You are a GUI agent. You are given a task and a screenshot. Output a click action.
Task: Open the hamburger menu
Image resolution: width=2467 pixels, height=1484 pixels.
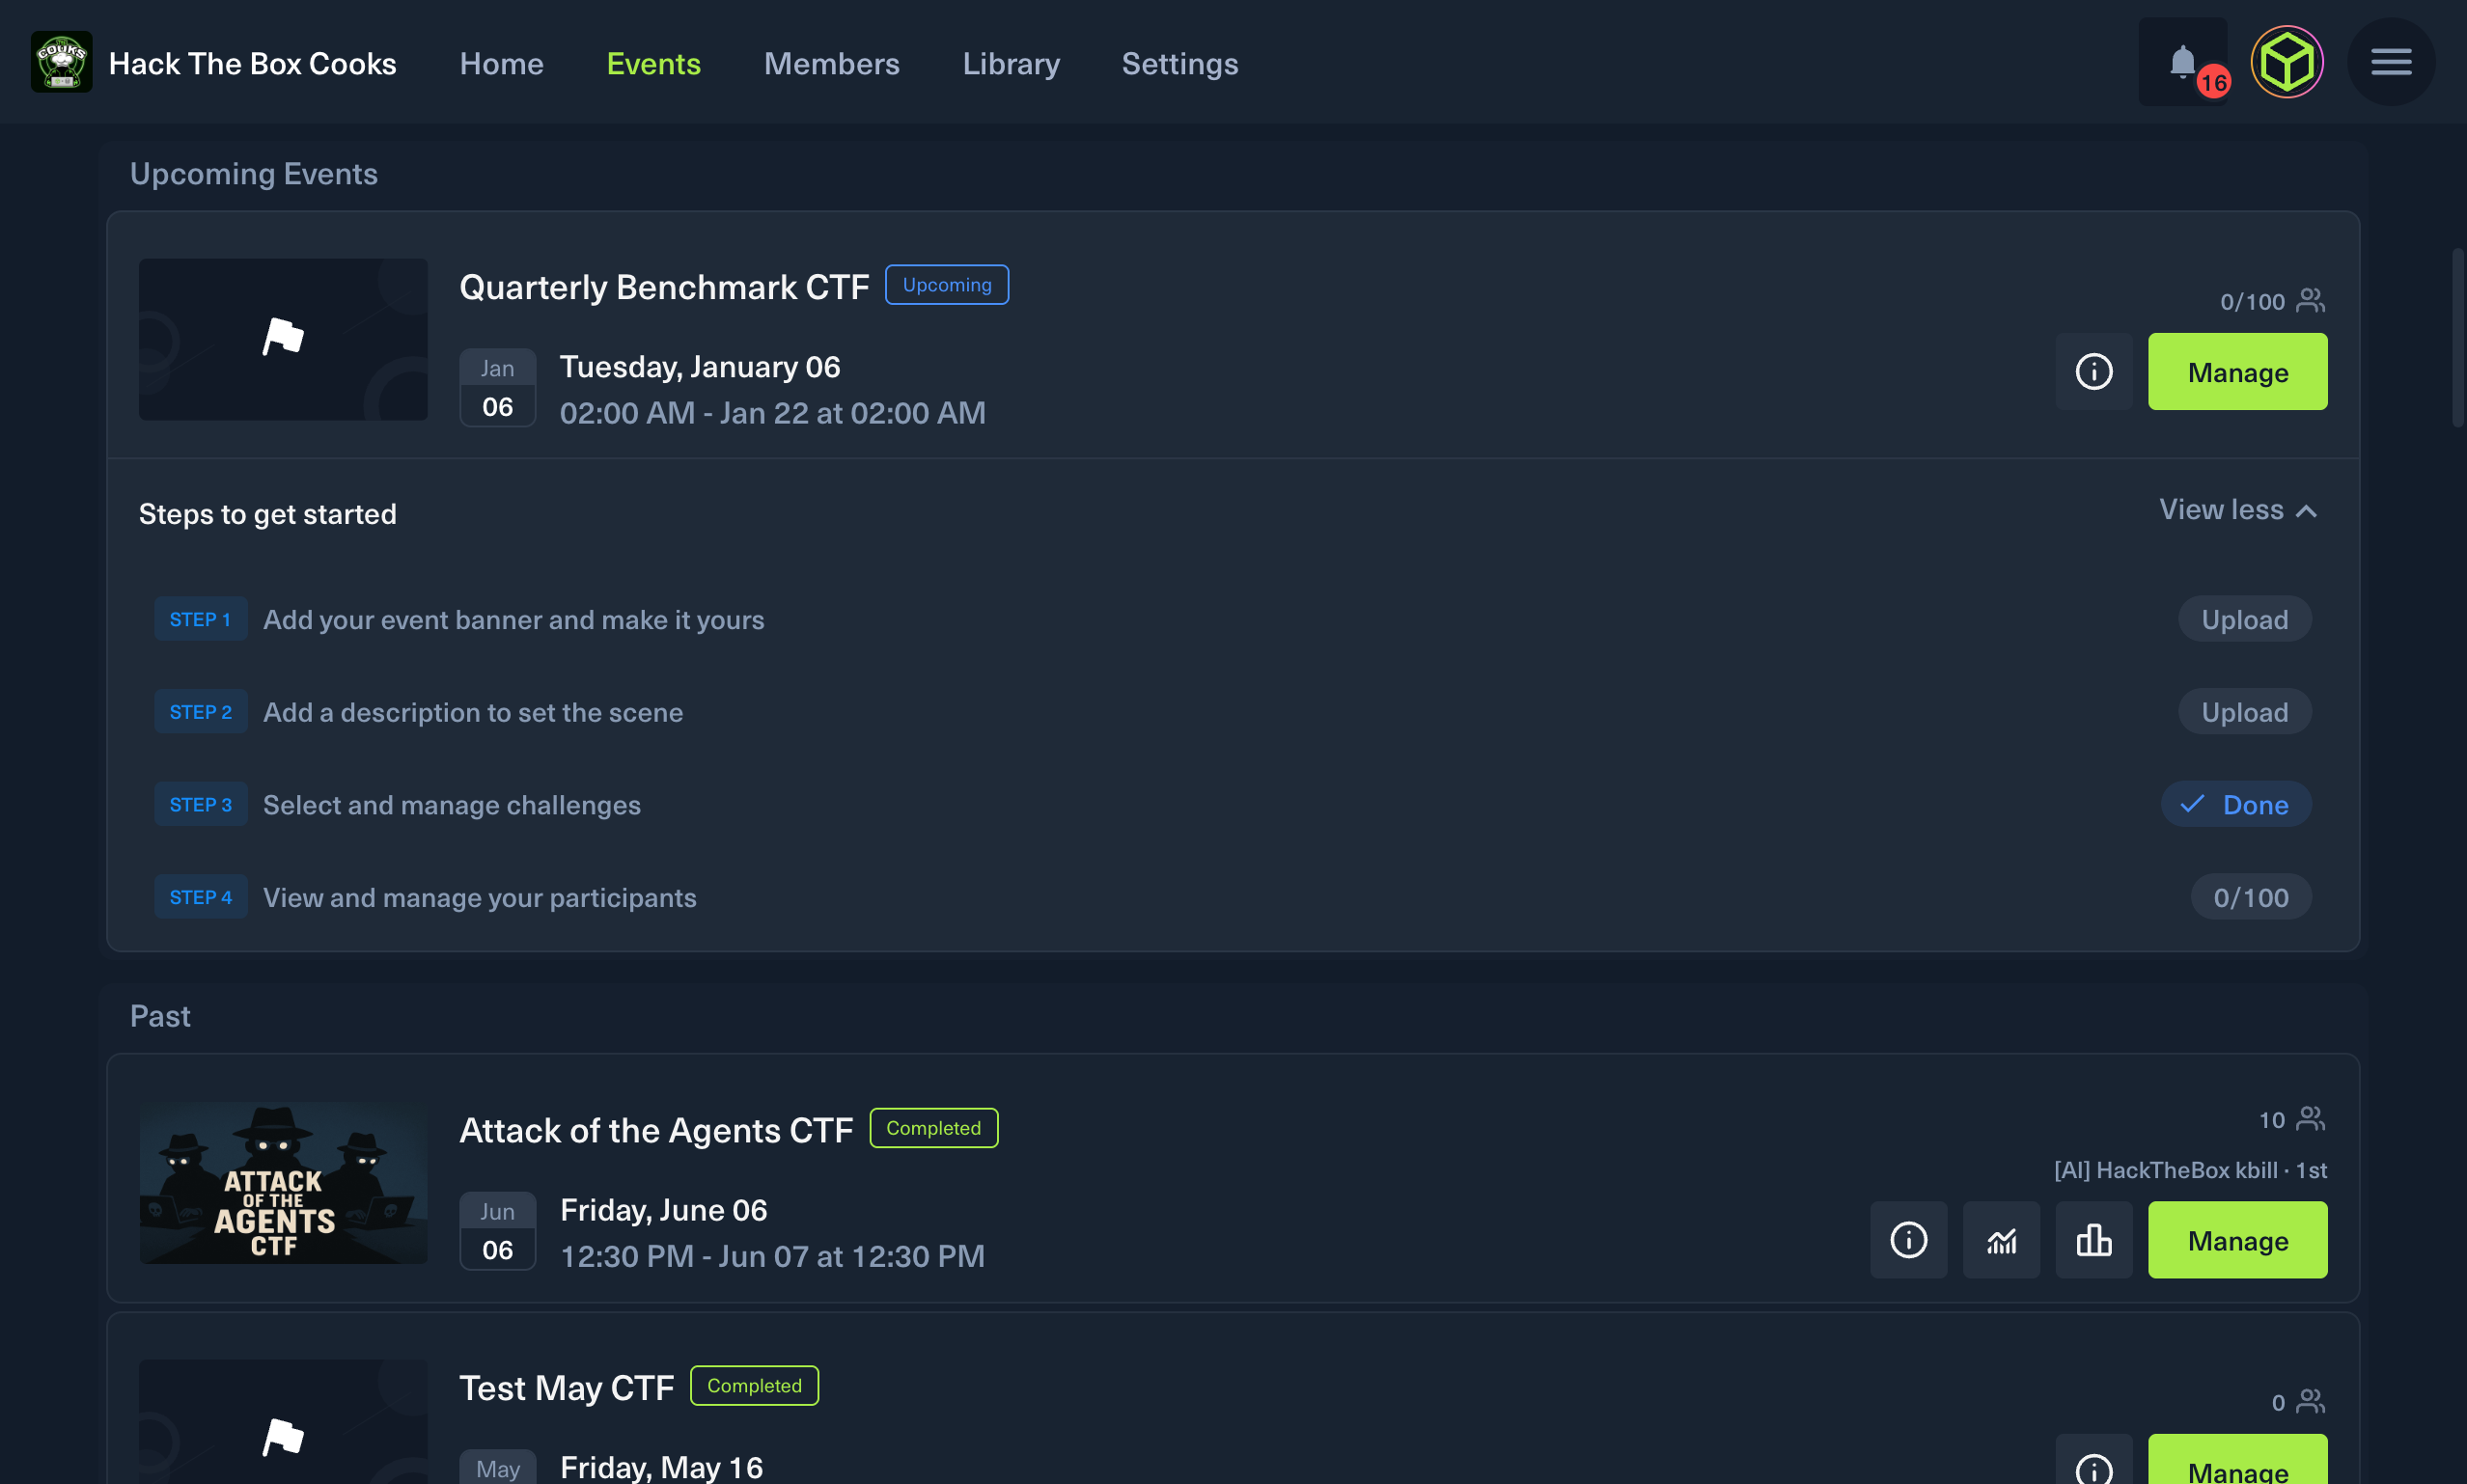[x=2391, y=62]
